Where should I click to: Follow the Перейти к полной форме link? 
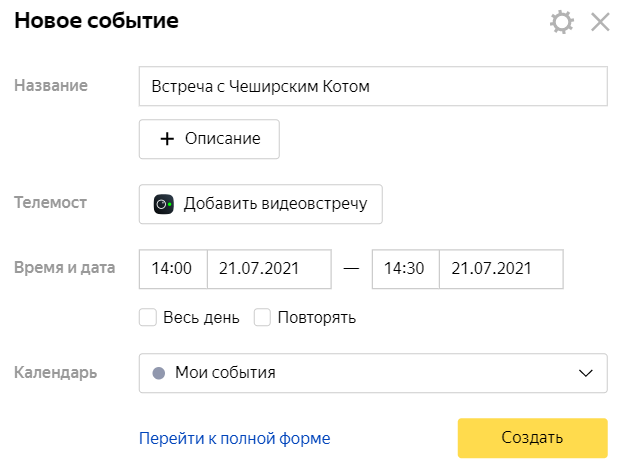(x=234, y=438)
